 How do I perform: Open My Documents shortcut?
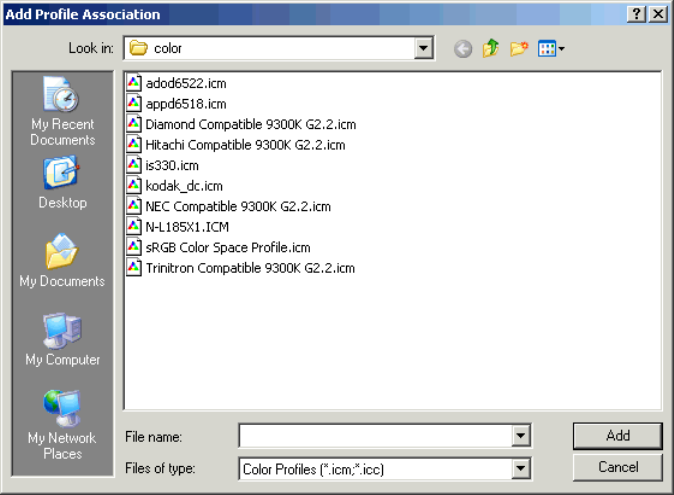point(62,262)
